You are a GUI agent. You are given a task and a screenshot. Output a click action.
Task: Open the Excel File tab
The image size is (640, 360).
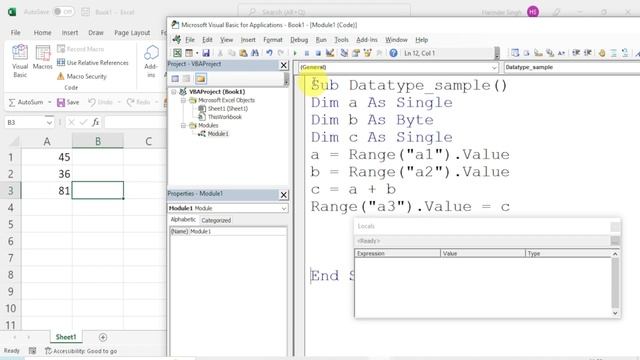point(16,33)
